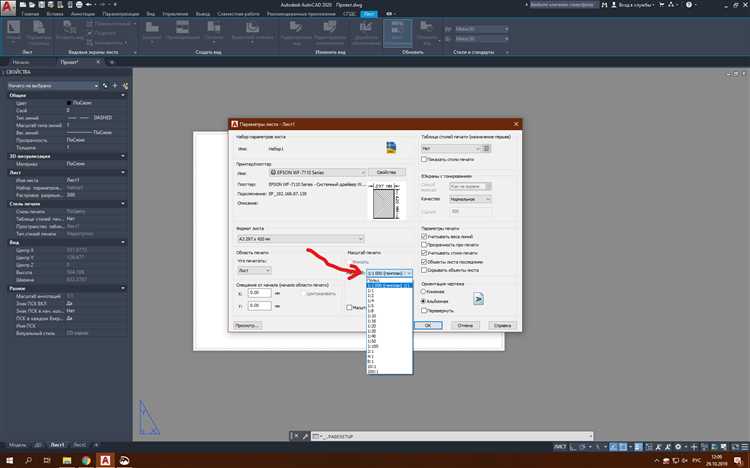Image resolution: width=750 pixels, height=468 pixels.
Task: Click the plot style table edit icon
Action: click(x=486, y=148)
